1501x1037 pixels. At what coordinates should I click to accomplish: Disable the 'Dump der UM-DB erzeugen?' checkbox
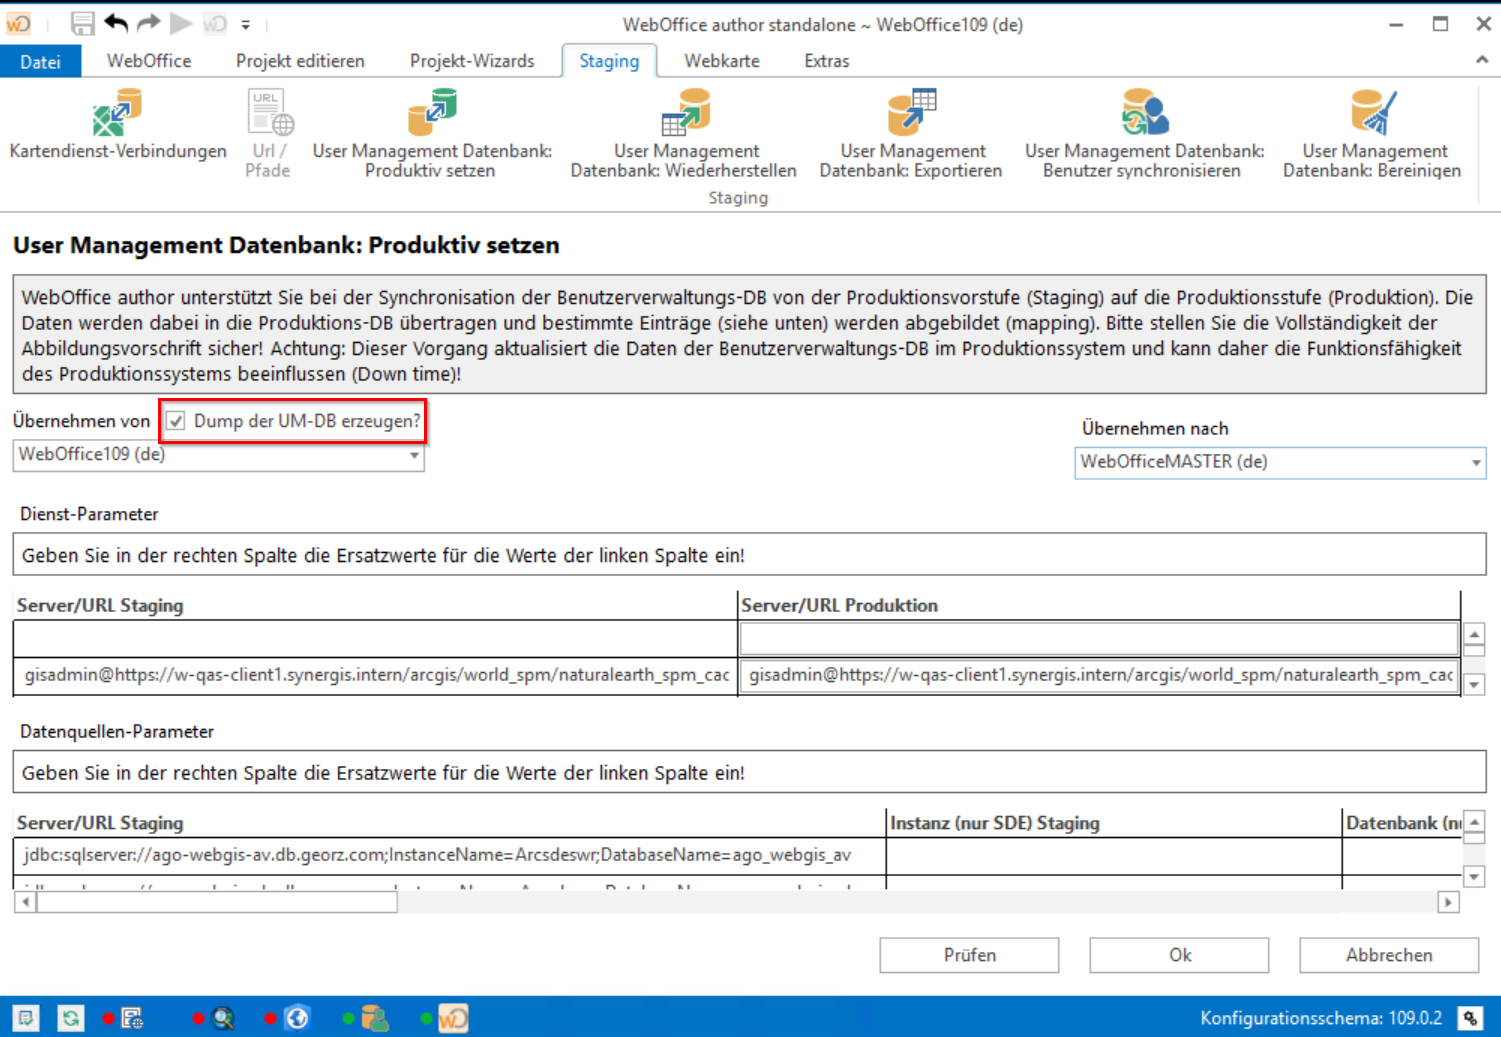click(x=176, y=421)
